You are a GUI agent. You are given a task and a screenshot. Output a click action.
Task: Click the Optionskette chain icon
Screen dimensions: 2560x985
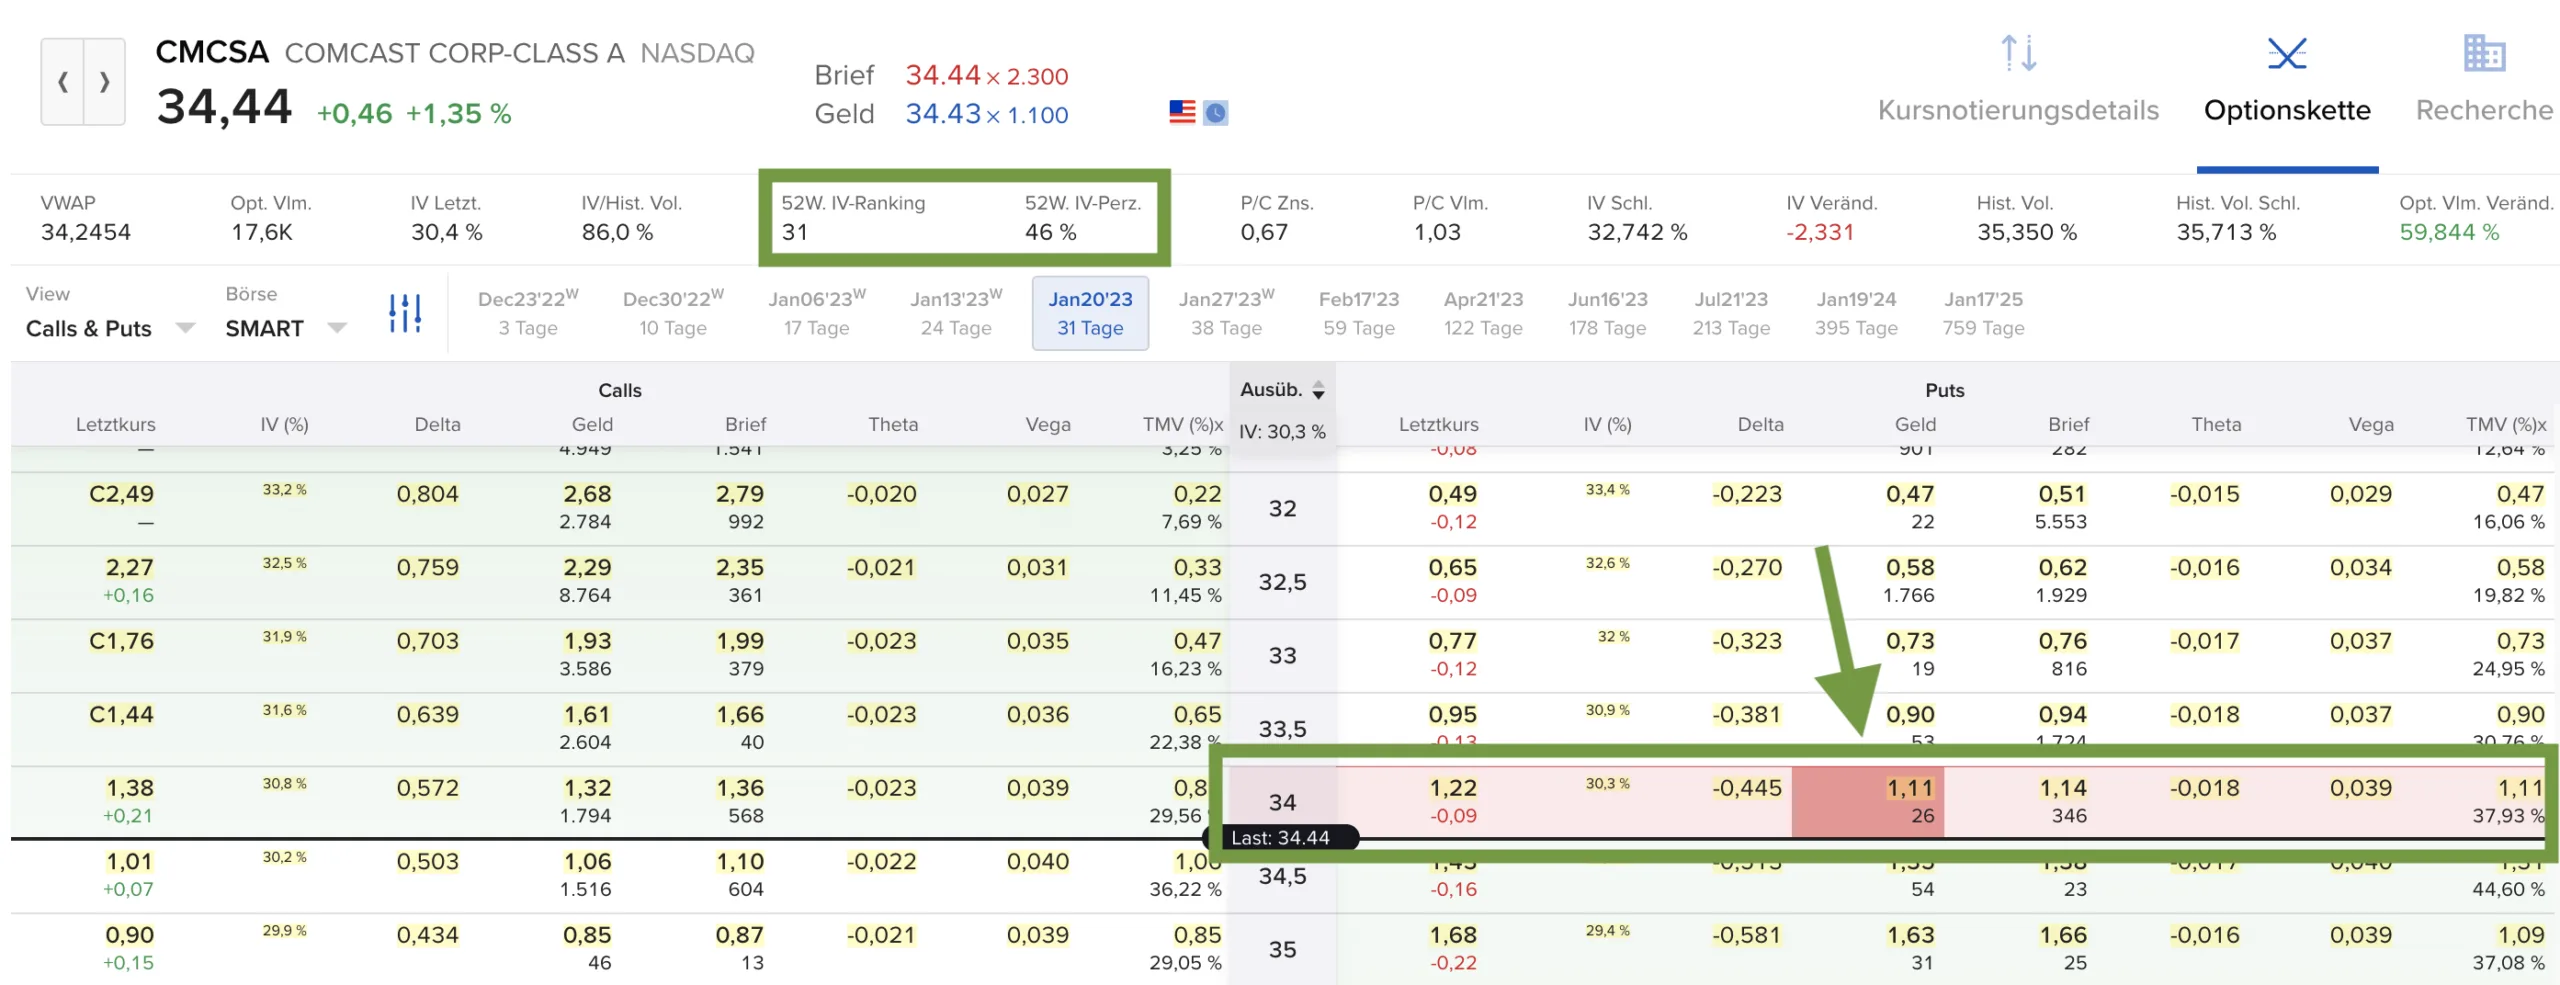coord(2287,53)
